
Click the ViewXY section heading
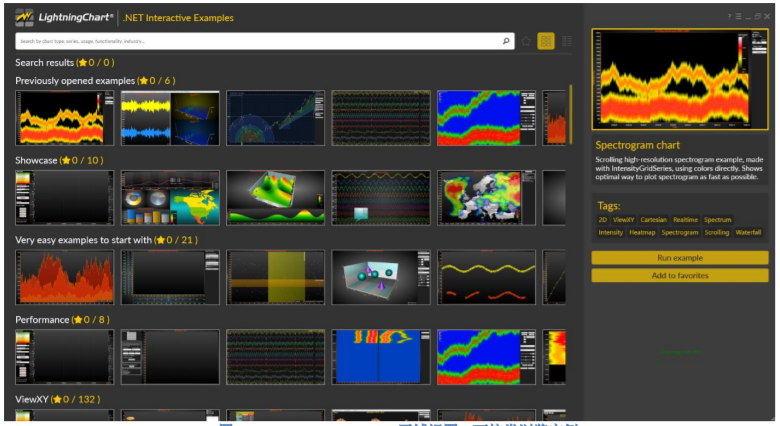pos(58,399)
